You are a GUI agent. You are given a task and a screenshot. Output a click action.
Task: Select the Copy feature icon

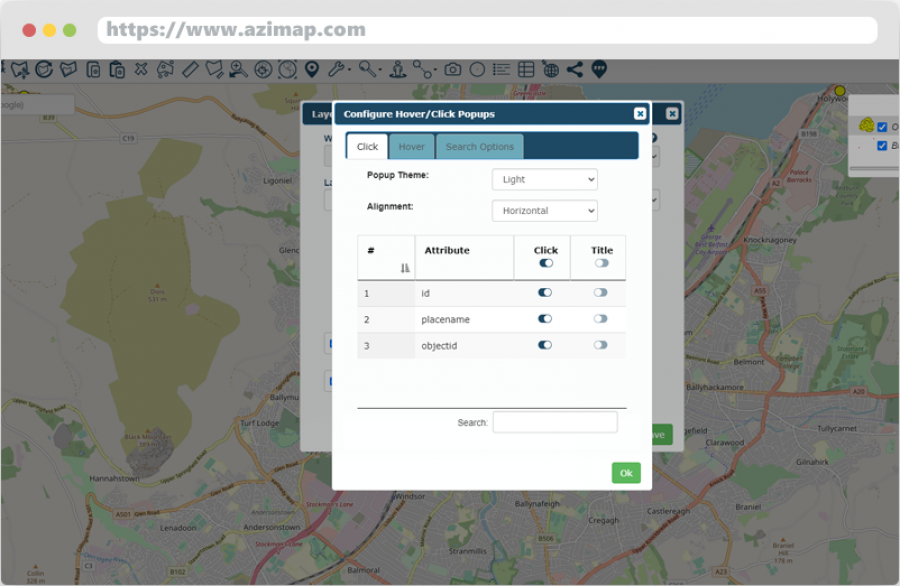pyautogui.click(x=93, y=70)
